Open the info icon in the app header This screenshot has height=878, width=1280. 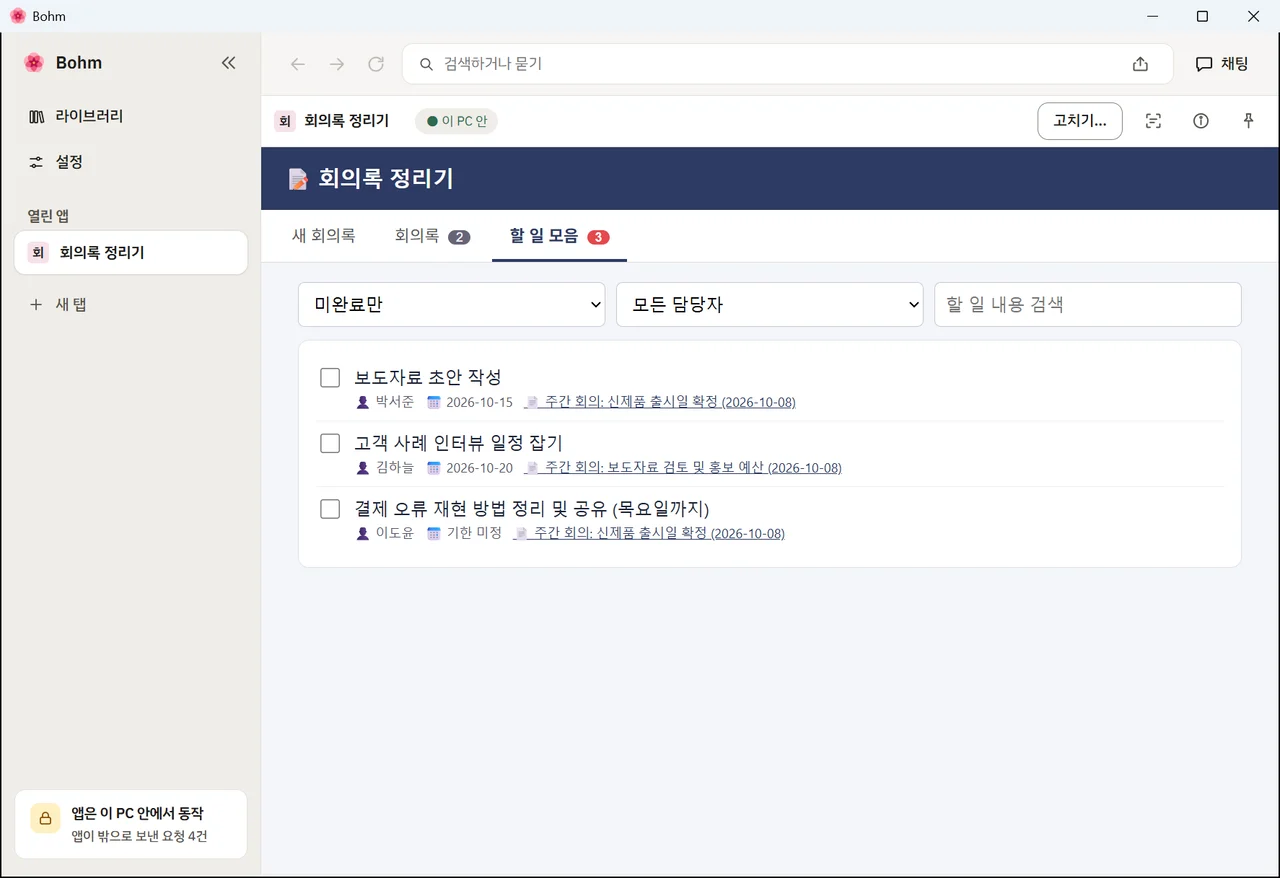tap(1201, 121)
